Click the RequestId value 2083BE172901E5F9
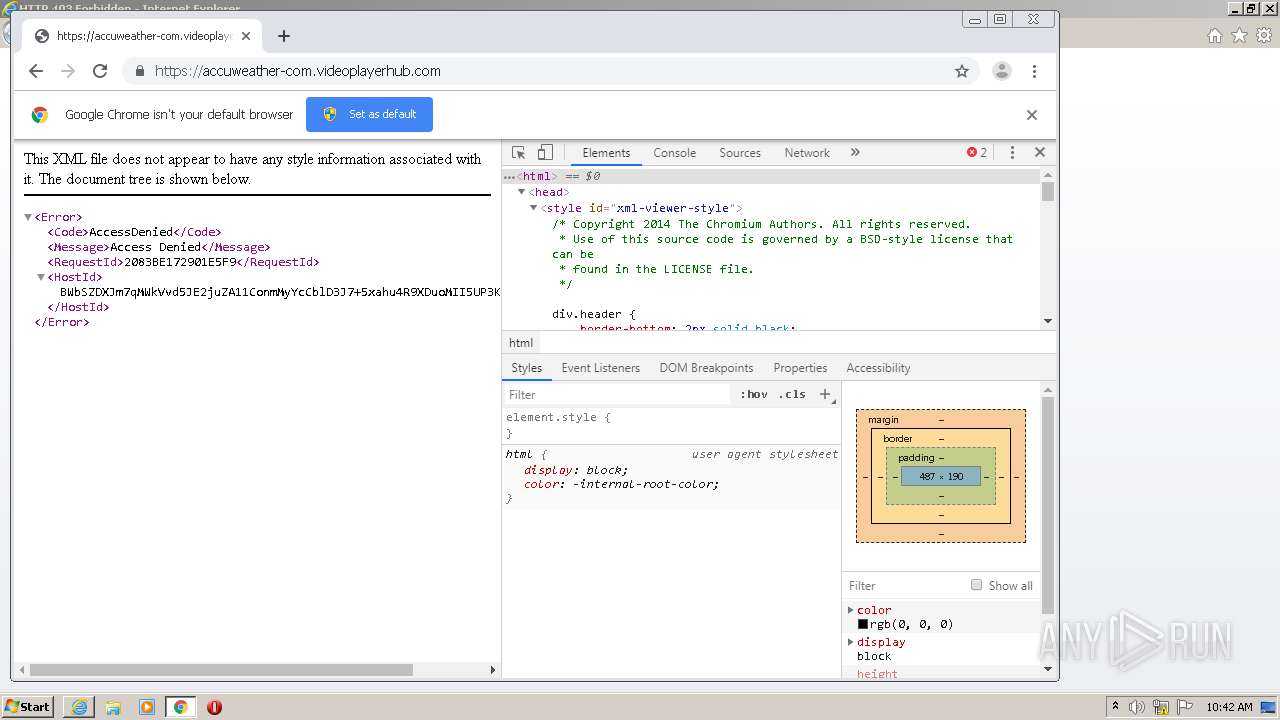Screen dimensions: 1280x720 pyautogui.click(x=181, y=262)
